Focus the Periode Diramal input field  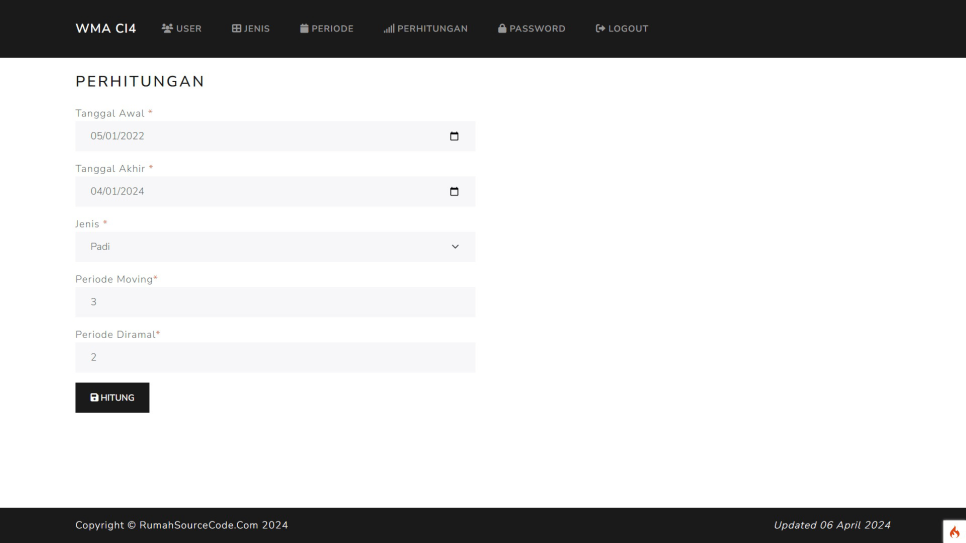point(275,357)
